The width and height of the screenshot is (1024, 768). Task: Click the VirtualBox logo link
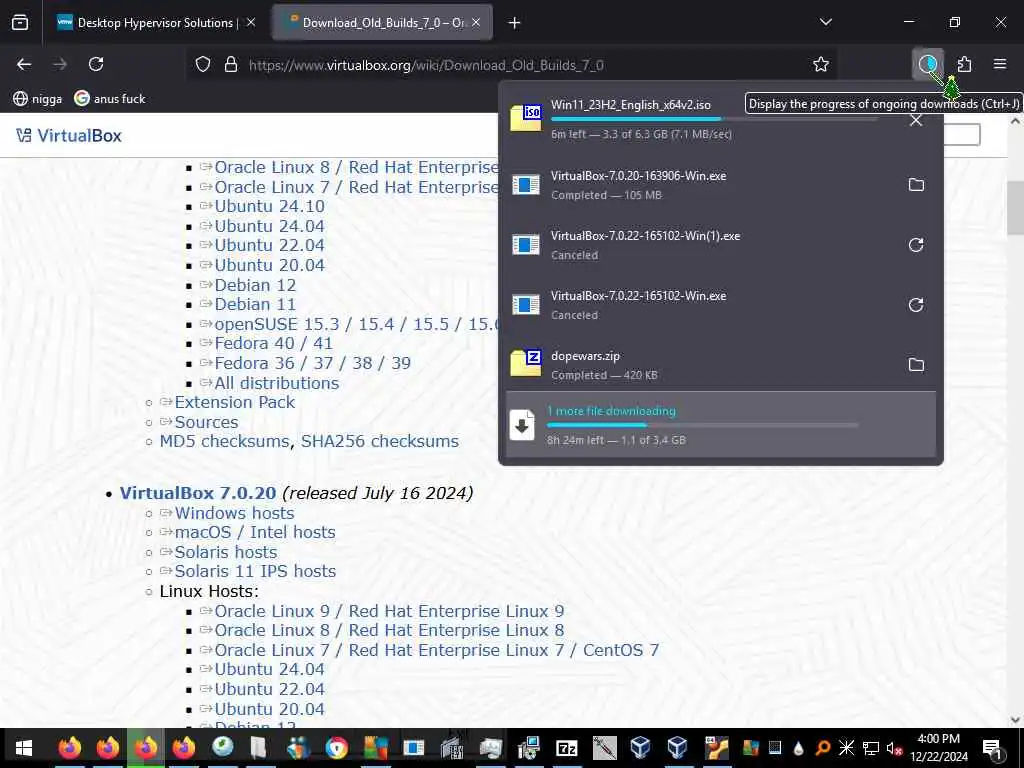[69, 135]
